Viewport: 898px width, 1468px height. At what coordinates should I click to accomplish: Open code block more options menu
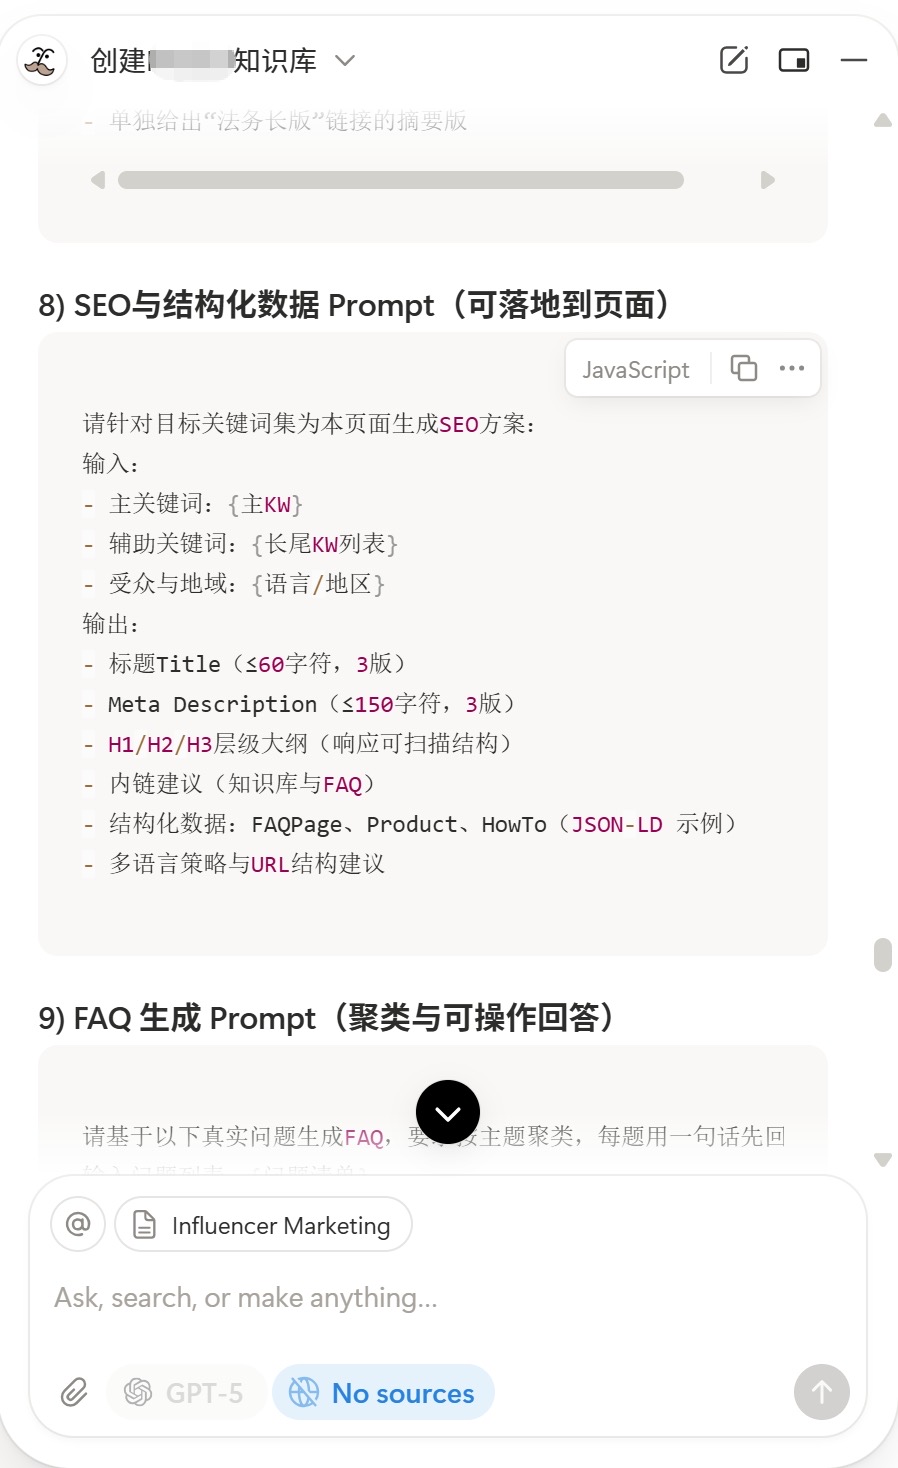tap(792, 368)
